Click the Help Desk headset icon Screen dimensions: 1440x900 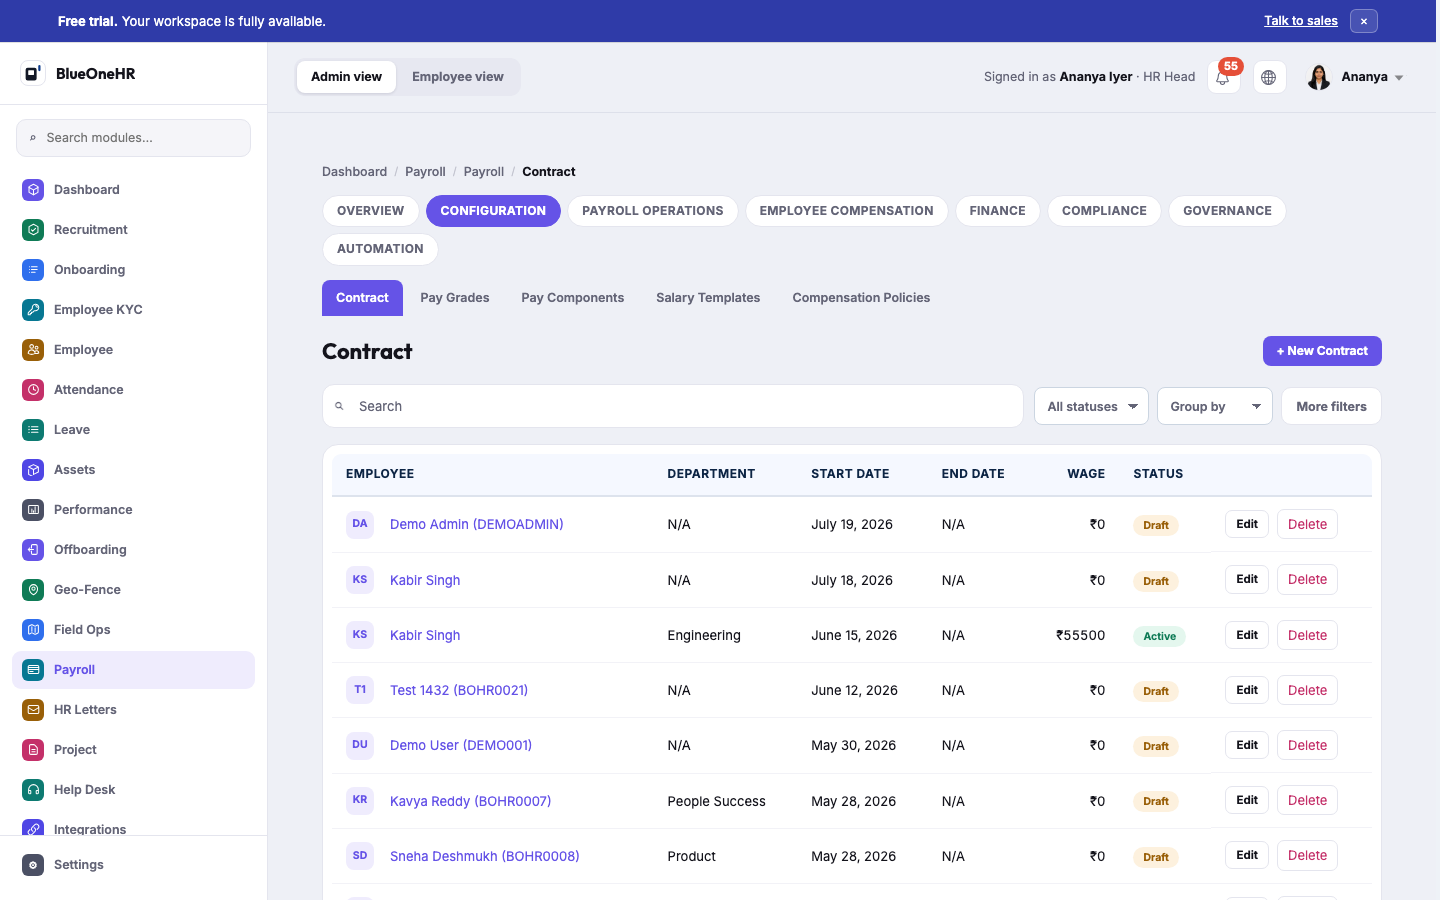point(33,790)
